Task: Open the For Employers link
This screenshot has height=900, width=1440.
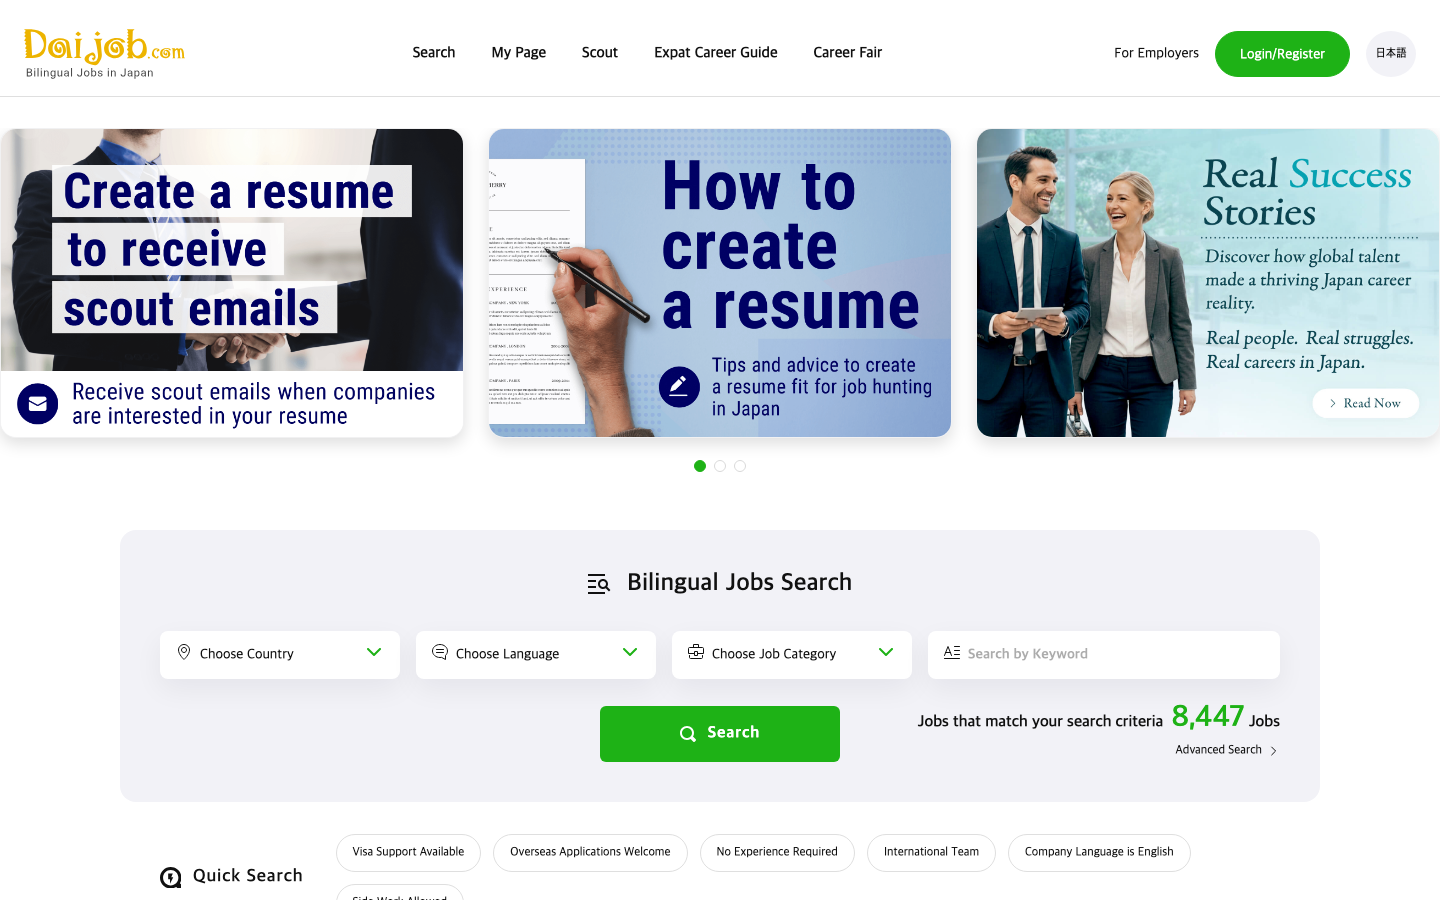Action: [x=1156, y=53]
